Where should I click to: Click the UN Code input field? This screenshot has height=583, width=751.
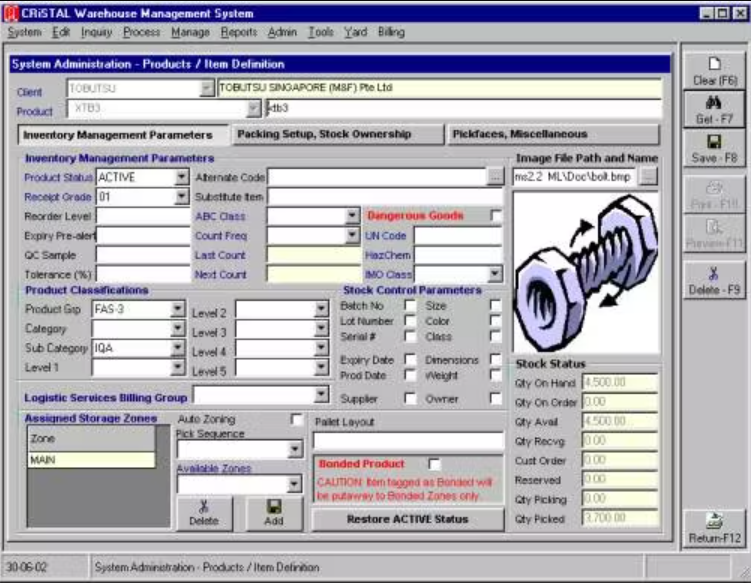click(458, 235)
